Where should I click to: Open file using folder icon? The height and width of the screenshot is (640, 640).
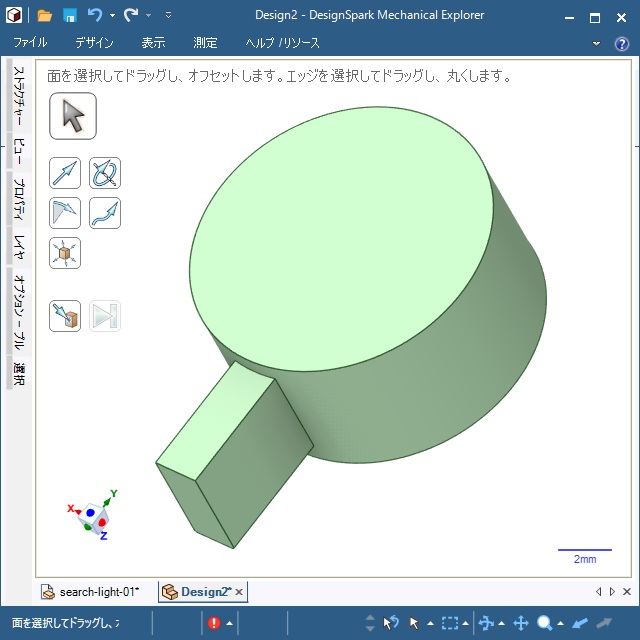pos(45,16)
